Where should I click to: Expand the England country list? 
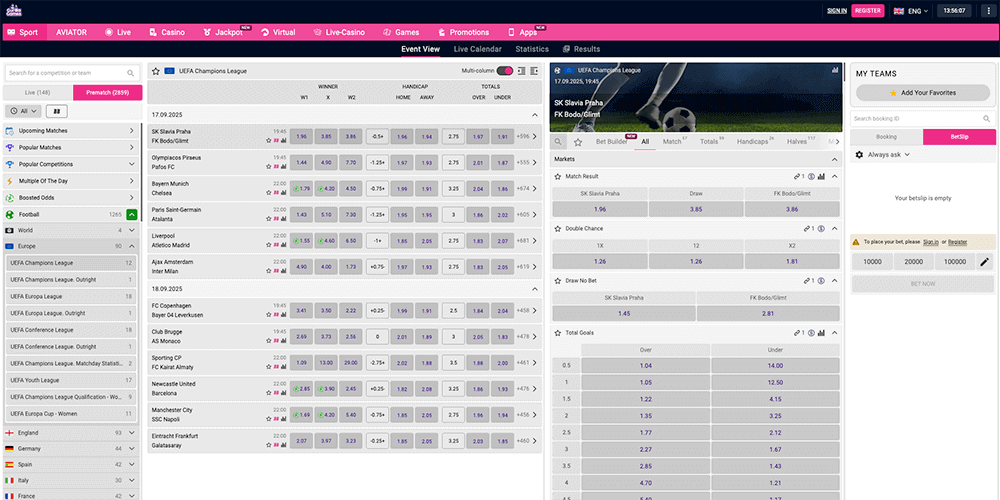coord(132,433)
